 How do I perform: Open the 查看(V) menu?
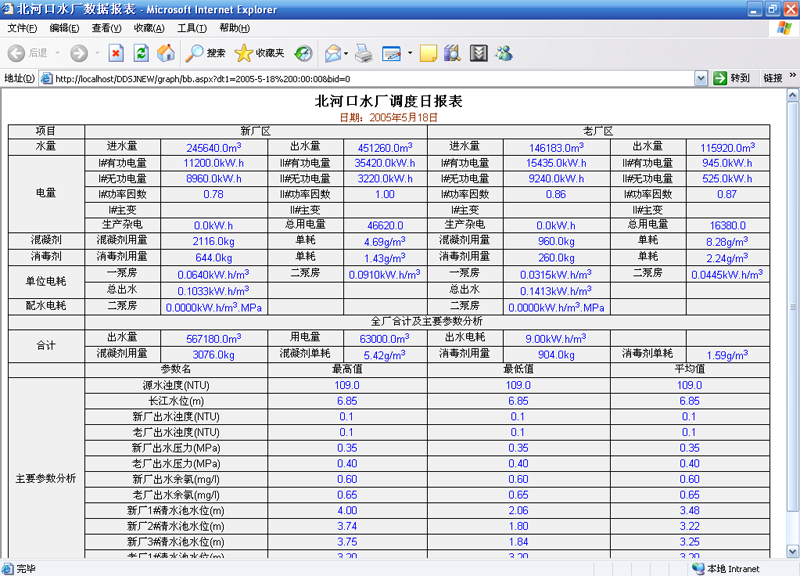(x=107, y=28)
